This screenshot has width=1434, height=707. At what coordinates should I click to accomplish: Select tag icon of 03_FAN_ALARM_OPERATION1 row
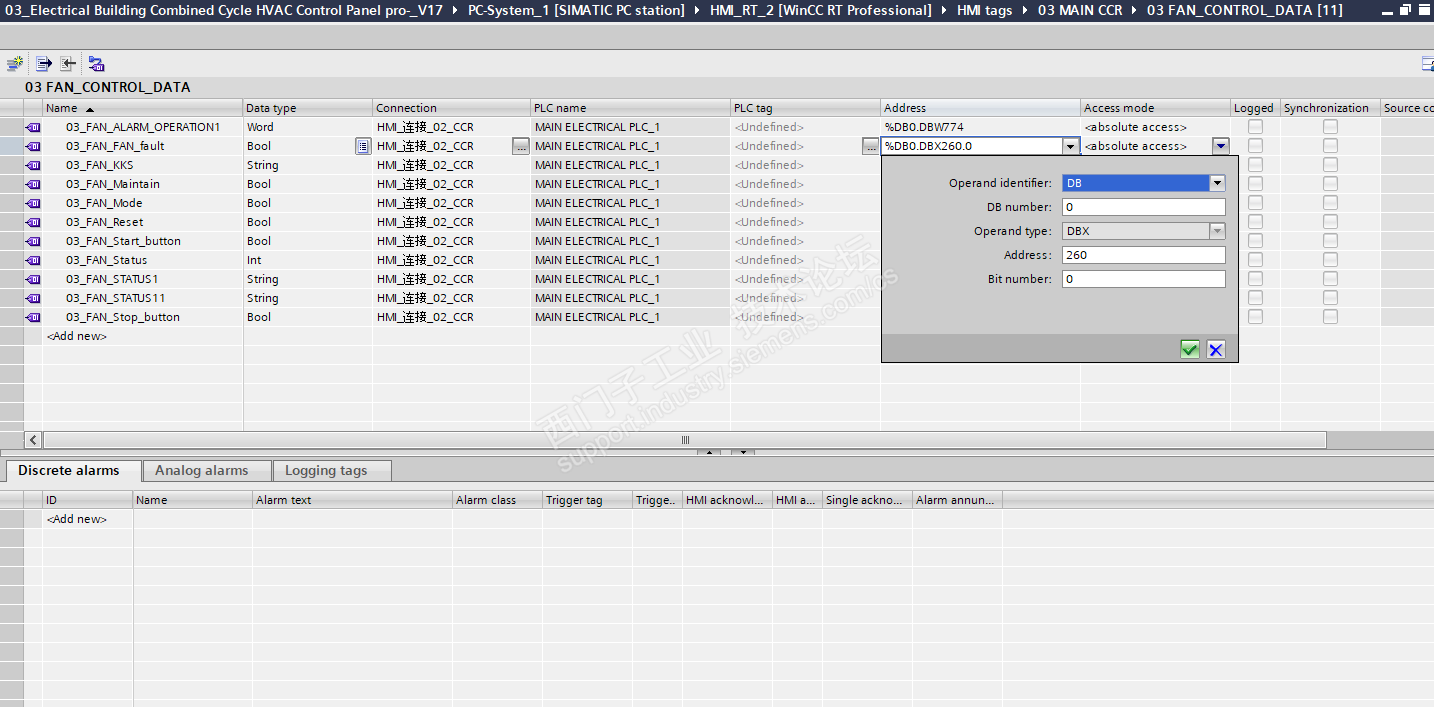click(x=33, y=127)
